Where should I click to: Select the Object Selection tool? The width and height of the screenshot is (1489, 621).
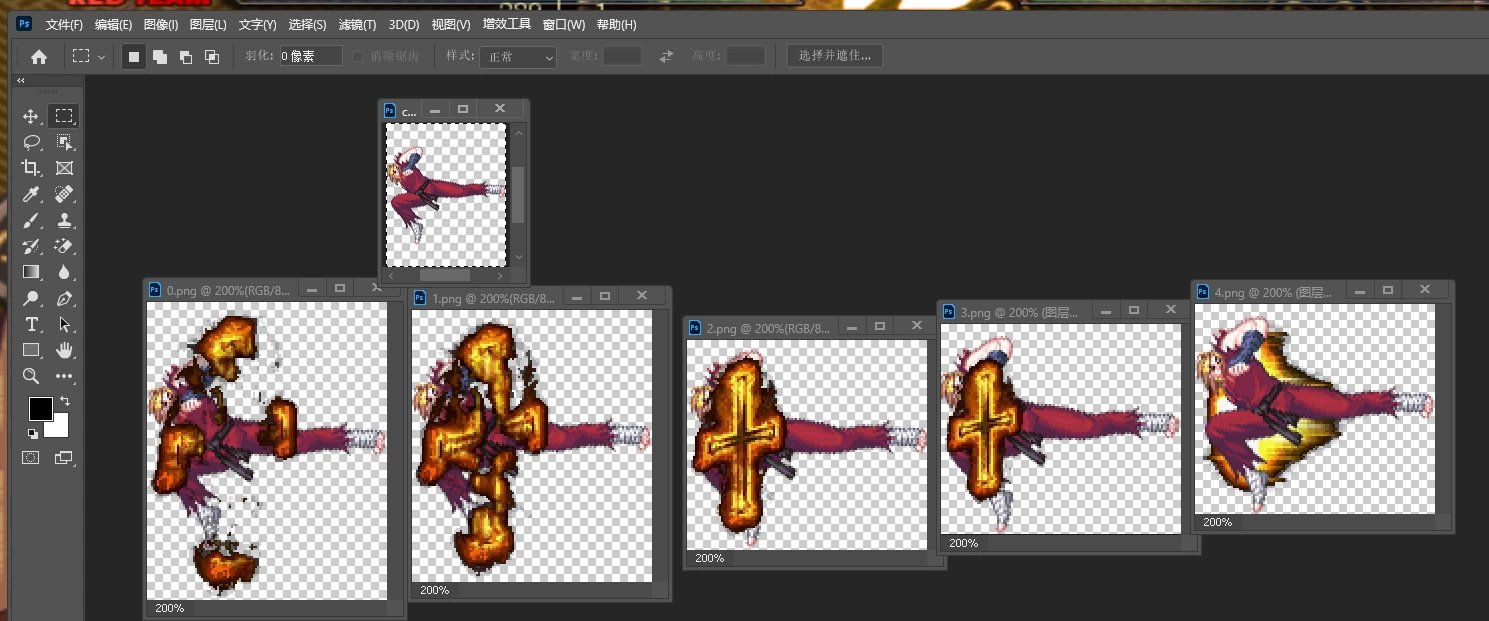(64, 142)
